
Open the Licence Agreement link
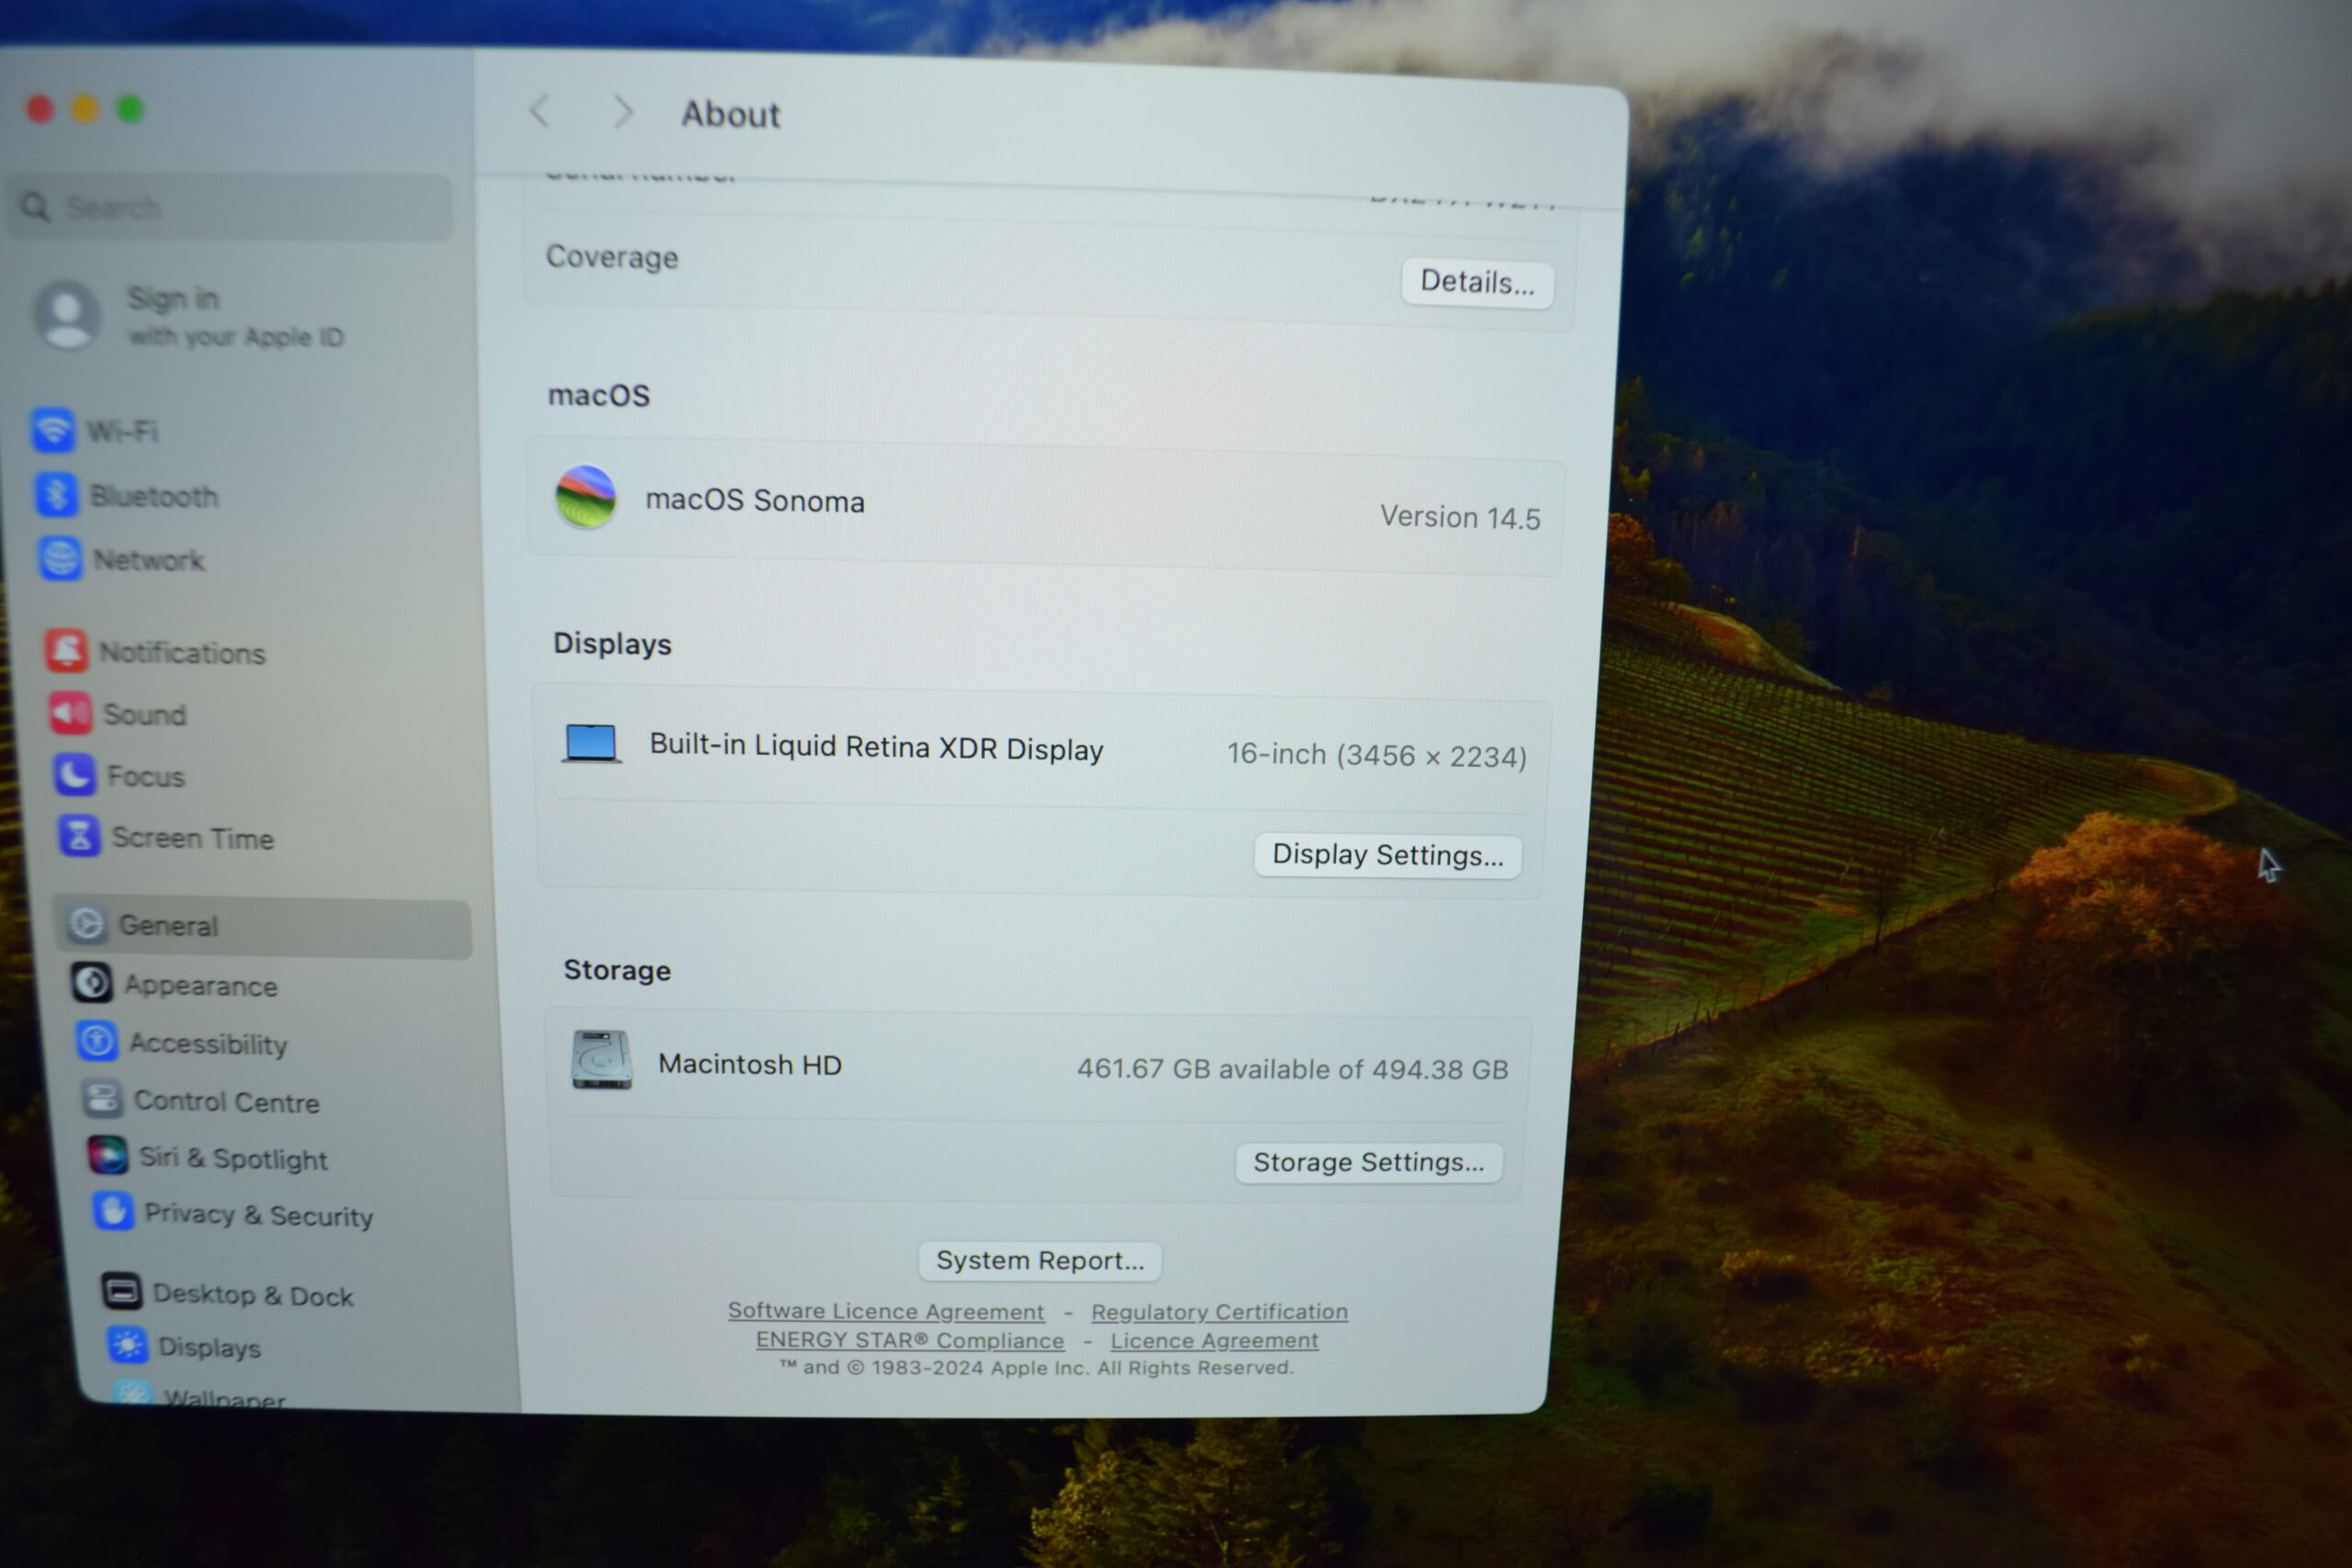[x=1214, y=1340]
